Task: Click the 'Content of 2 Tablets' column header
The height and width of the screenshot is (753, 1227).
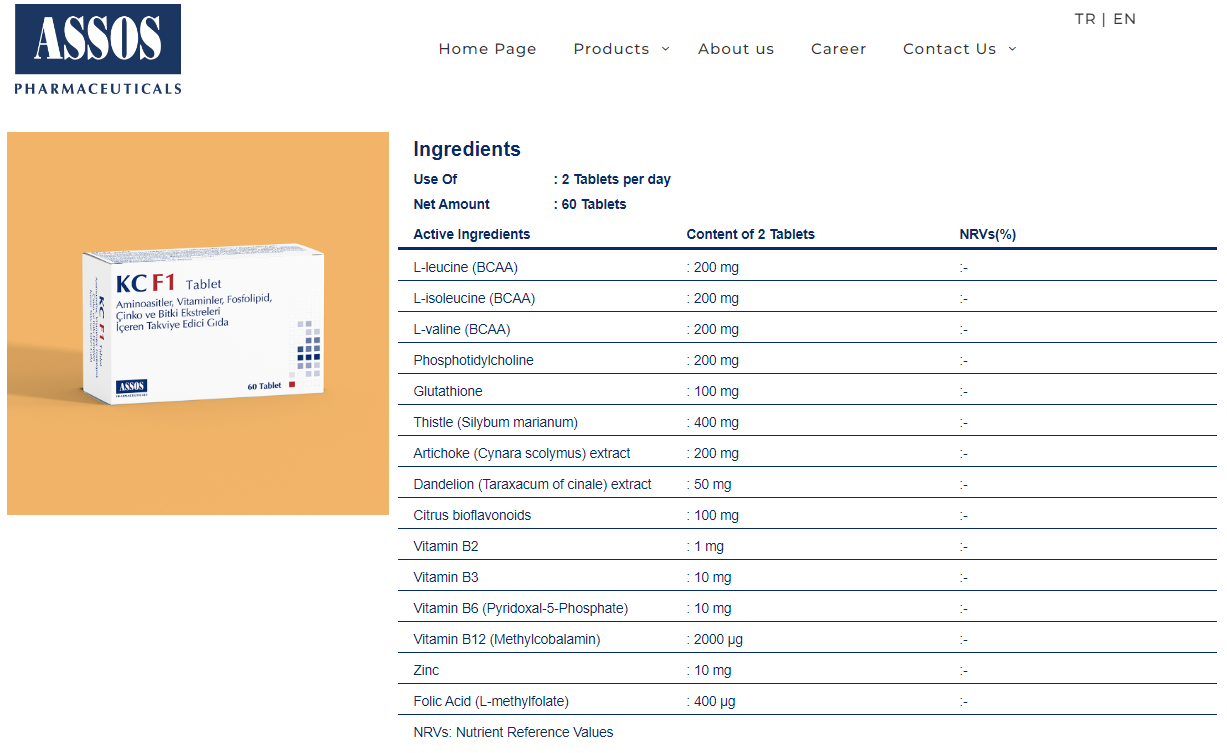Action: 751,235
